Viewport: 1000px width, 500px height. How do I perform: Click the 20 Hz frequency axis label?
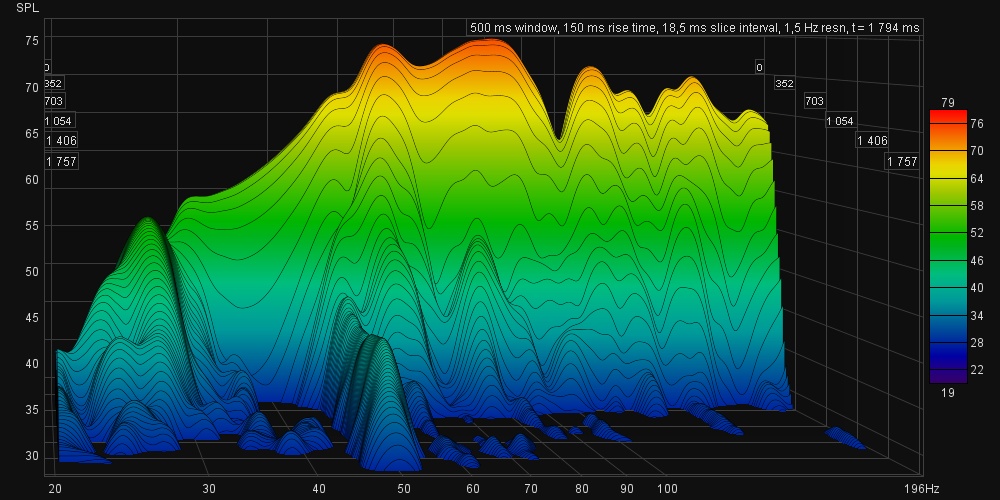tap(55, 488)
